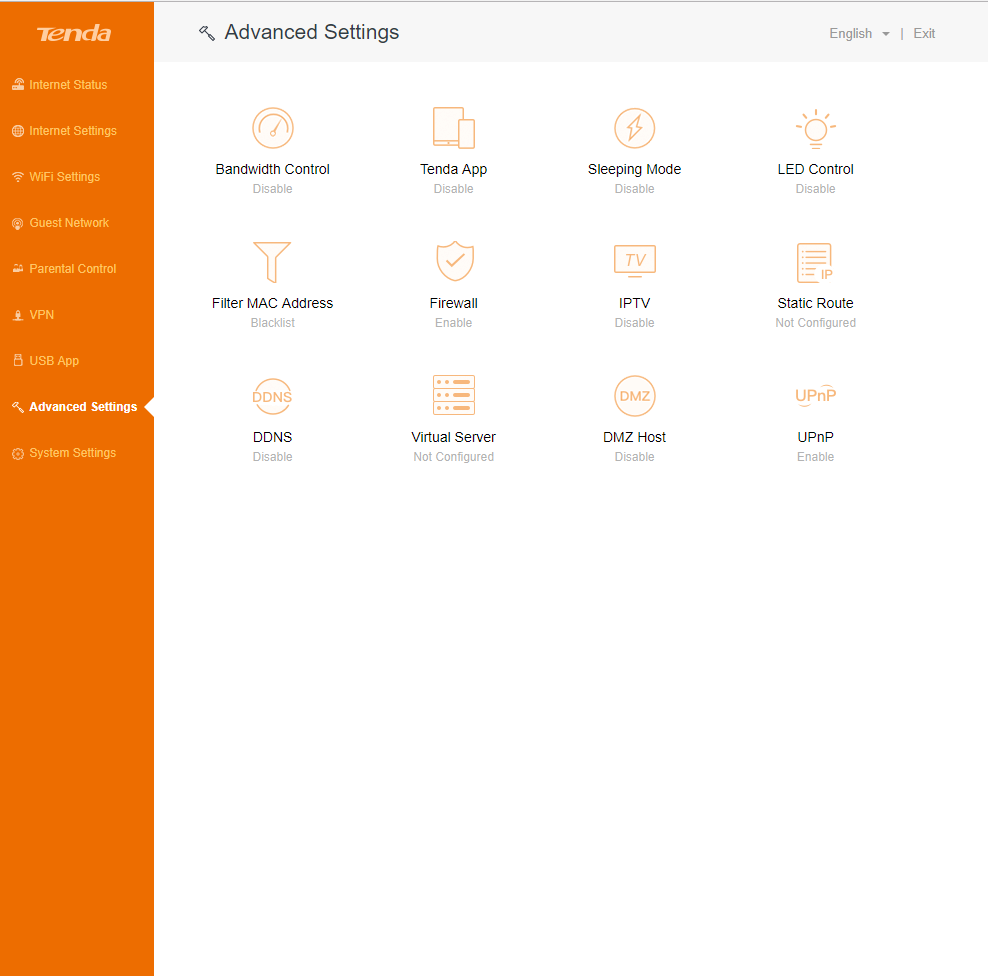The width and height of the screenshot is (988, 976).
Task: Click the language dropdown arrow
Action: [x=886, y=34]
